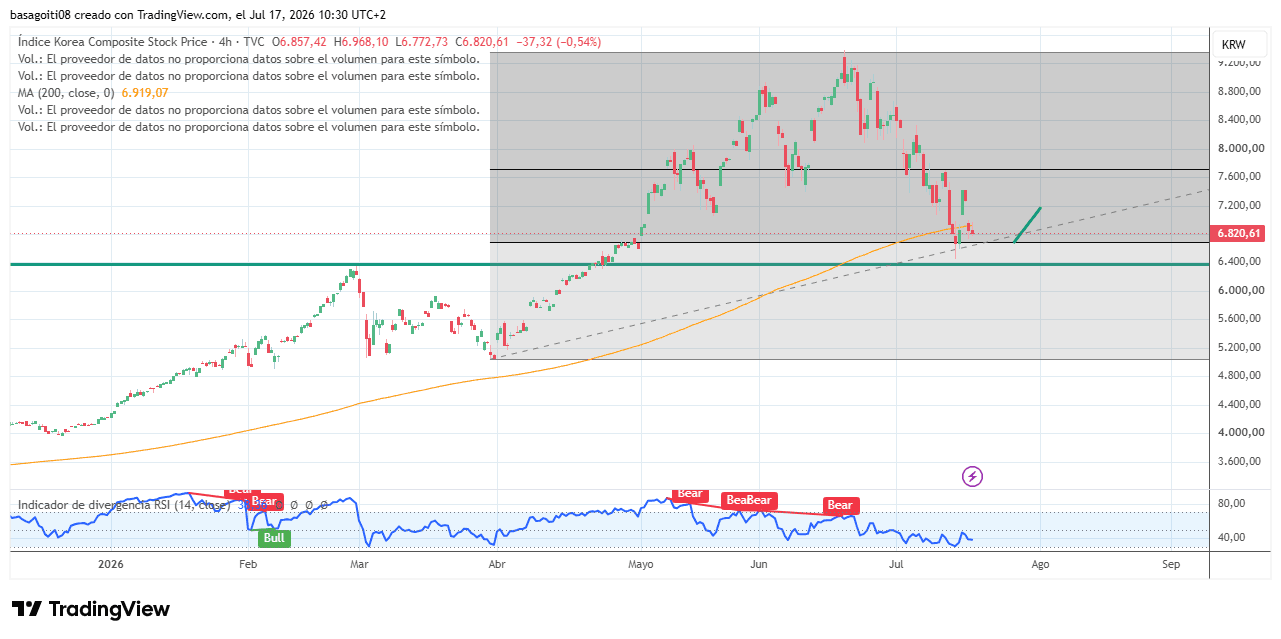Click the 8.800,00 price axis label
This screenshot has width=1281, height=639.
tap(1240, 91)
